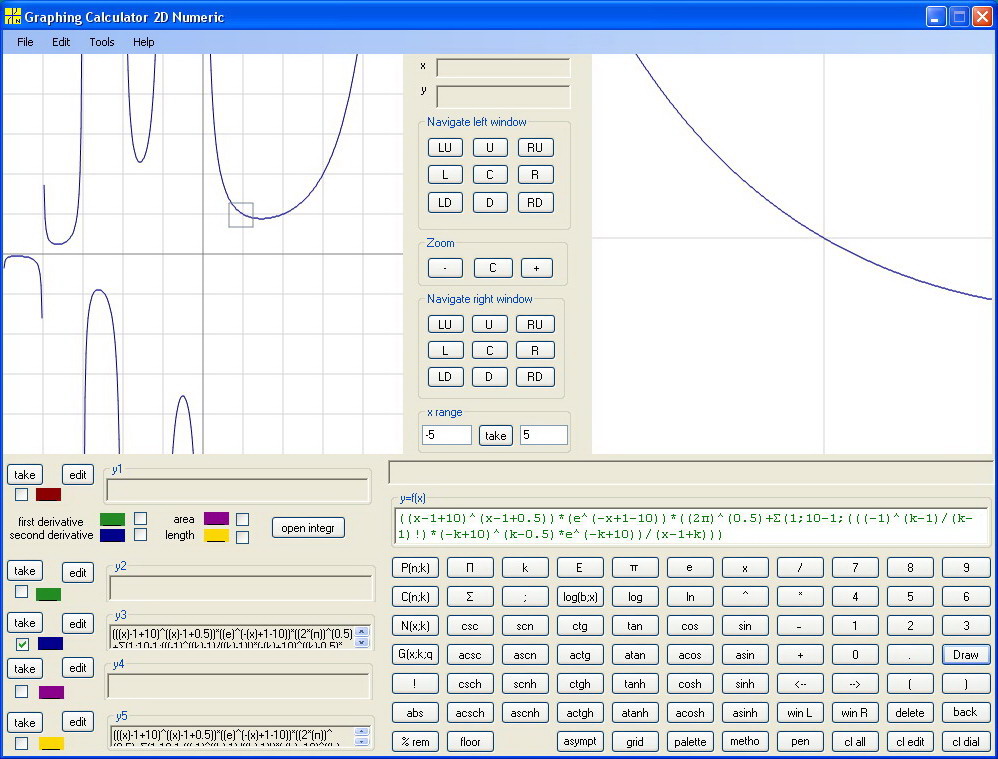Click the edit button for y3
The width and height of the screenshot is (998, 759).
click(78, 623)
